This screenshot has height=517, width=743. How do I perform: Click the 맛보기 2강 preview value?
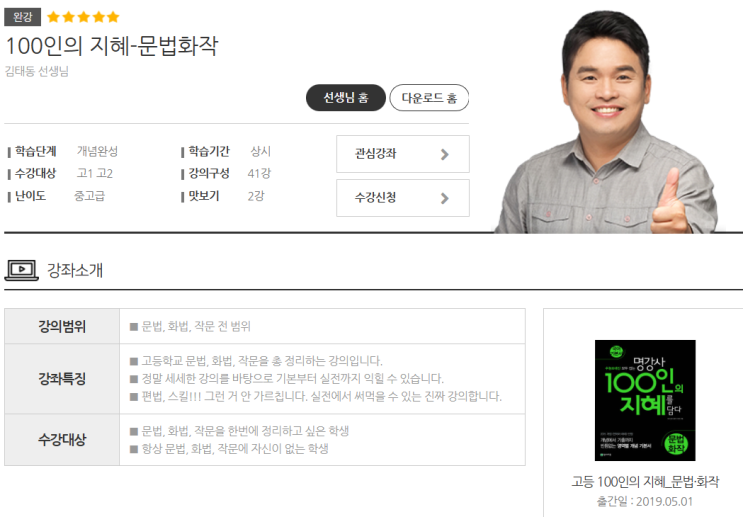pyautogui.click(x=256, y=196)
